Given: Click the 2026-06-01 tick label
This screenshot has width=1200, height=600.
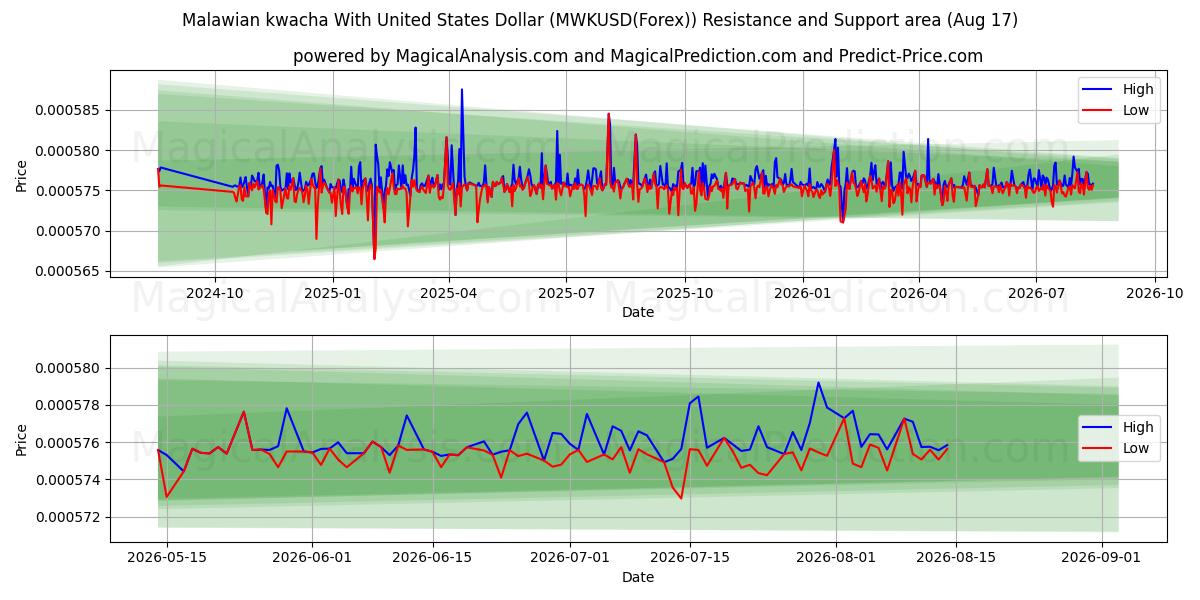Looking at the screenshot, I should pos(312,558).
